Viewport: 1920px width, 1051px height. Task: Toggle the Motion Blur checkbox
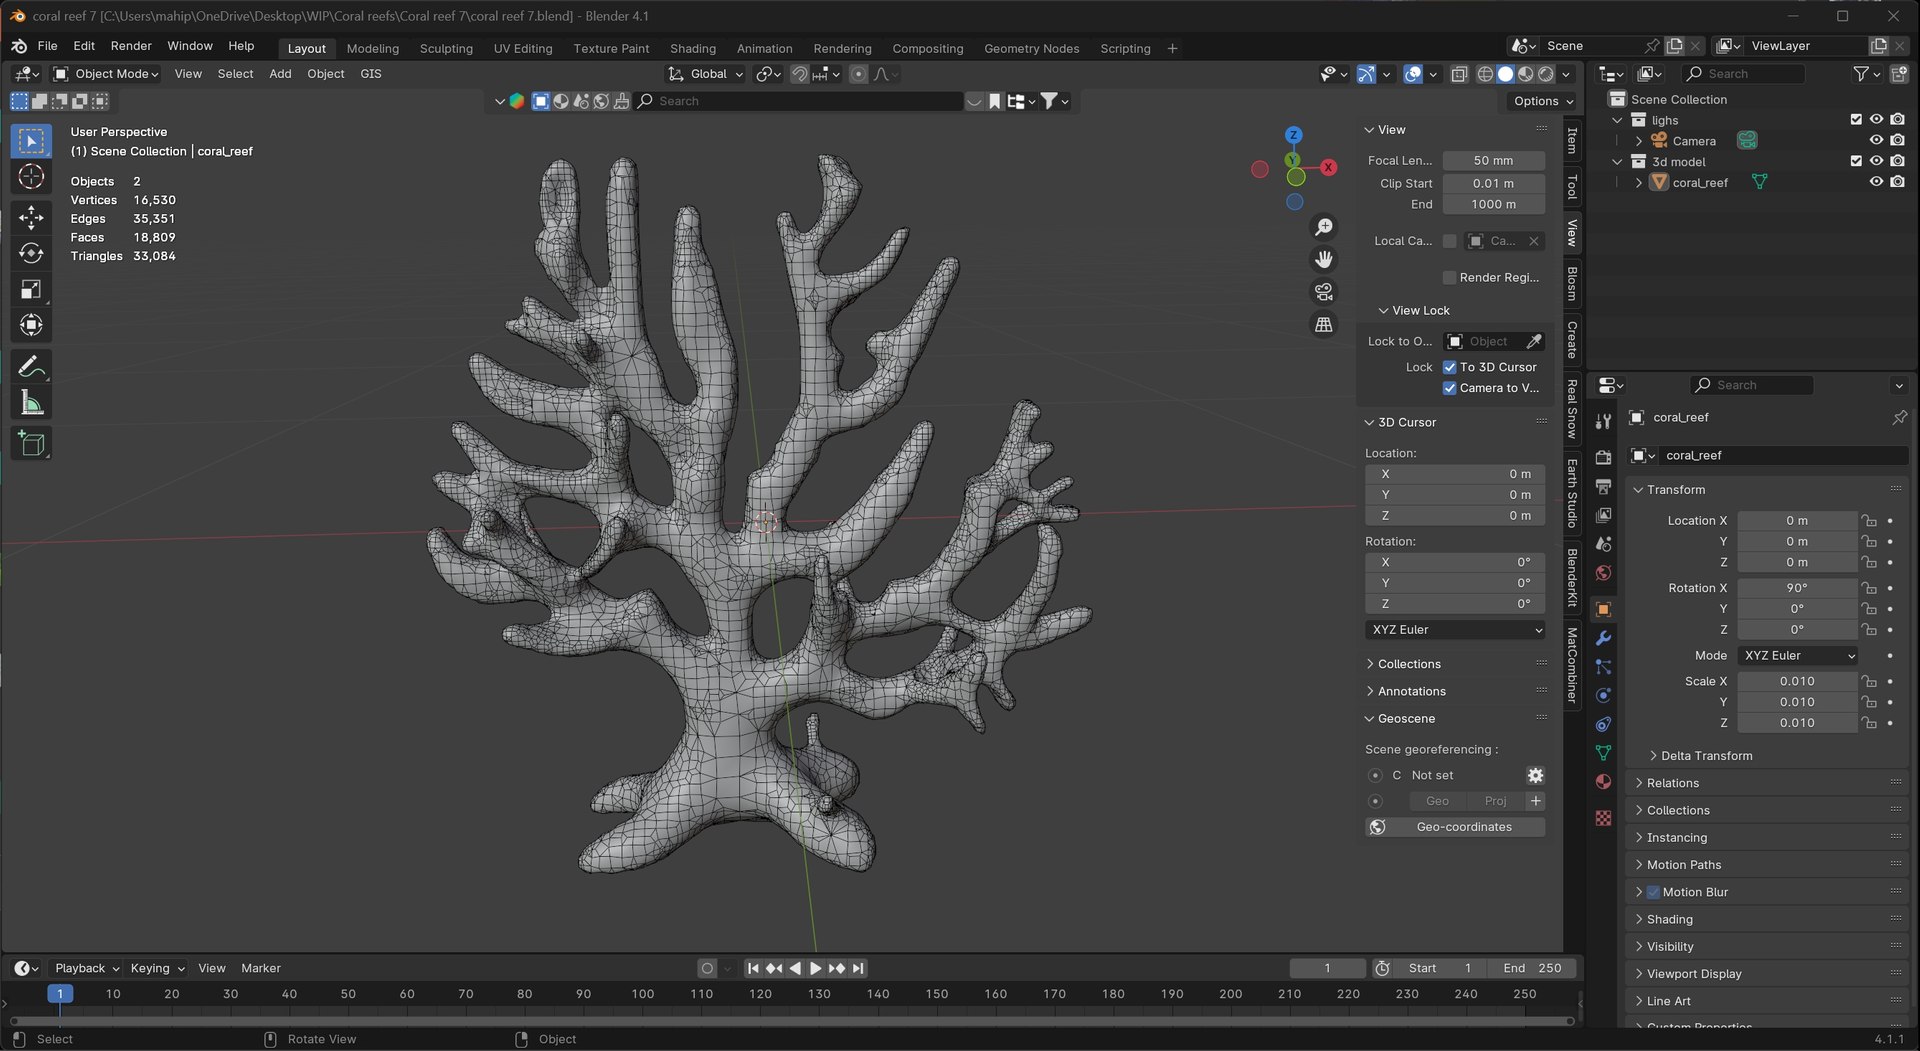point(1653,892)
